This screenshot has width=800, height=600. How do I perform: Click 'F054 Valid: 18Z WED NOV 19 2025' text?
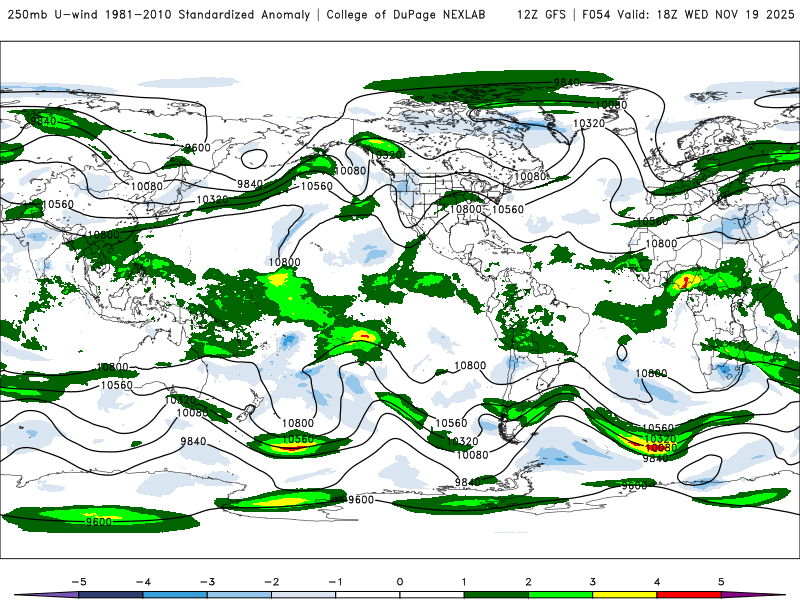point(688,15)
